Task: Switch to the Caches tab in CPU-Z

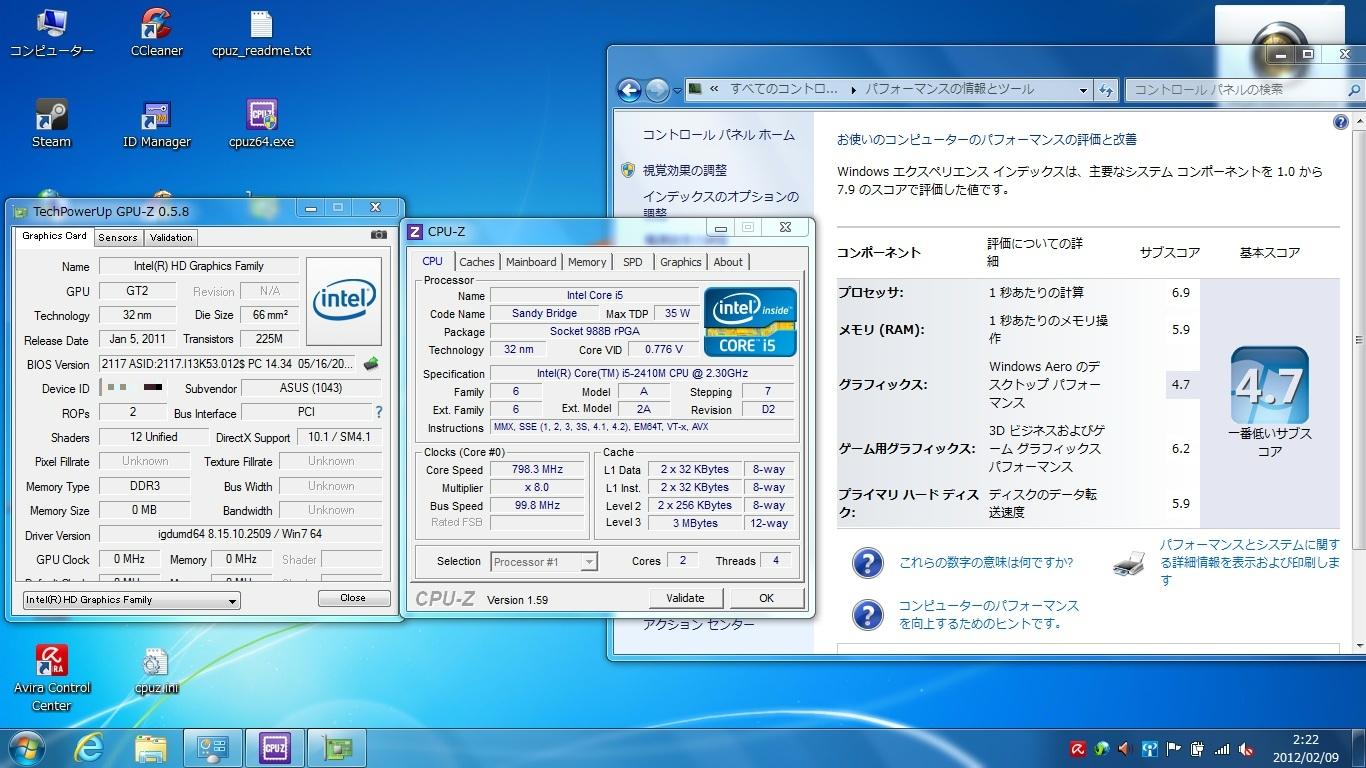Action: (477, 262)
